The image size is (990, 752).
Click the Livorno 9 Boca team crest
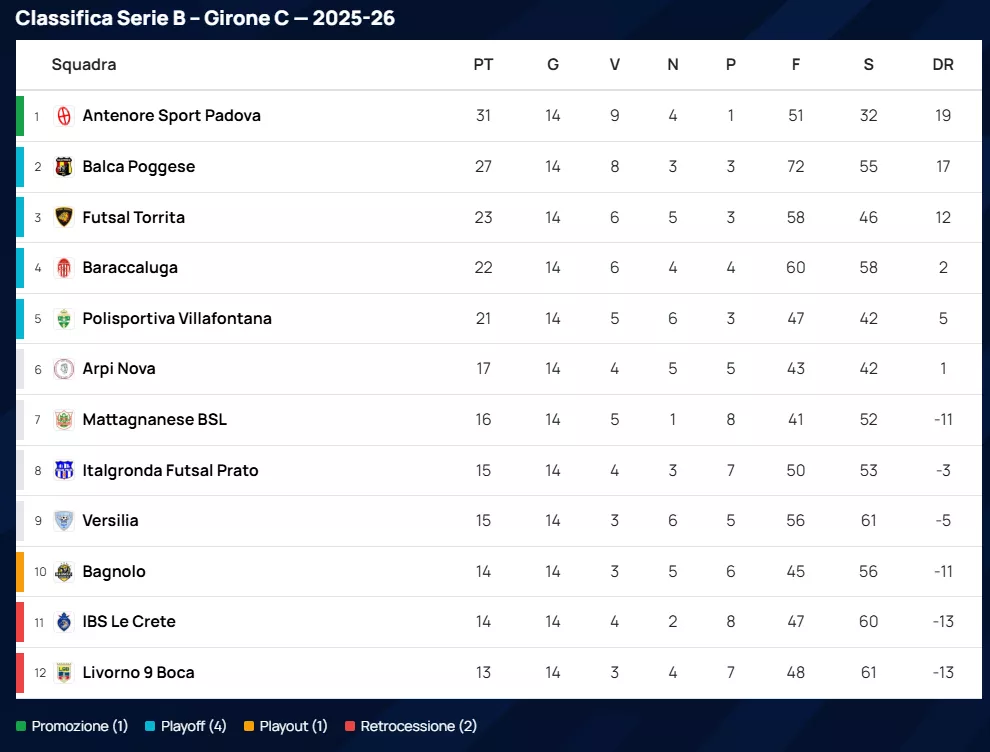(64, 673)
